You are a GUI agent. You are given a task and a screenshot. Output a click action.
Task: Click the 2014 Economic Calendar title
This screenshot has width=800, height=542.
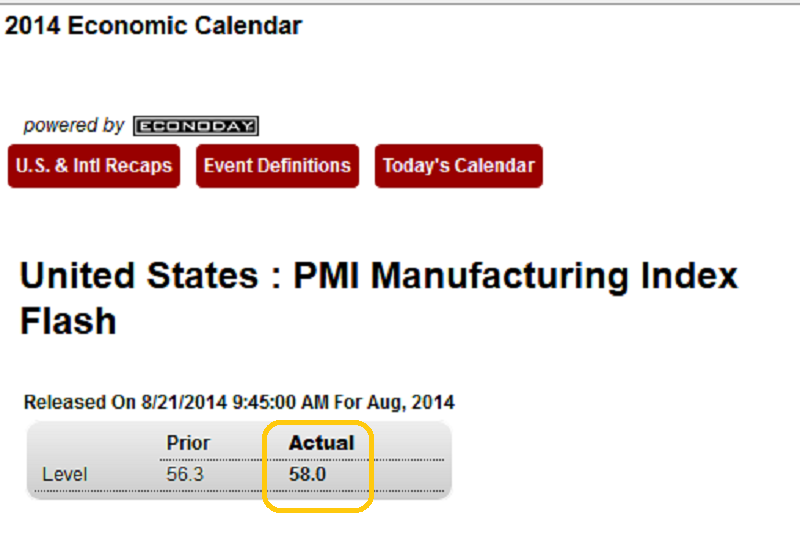pyautogui.click(x=153, y=26)
